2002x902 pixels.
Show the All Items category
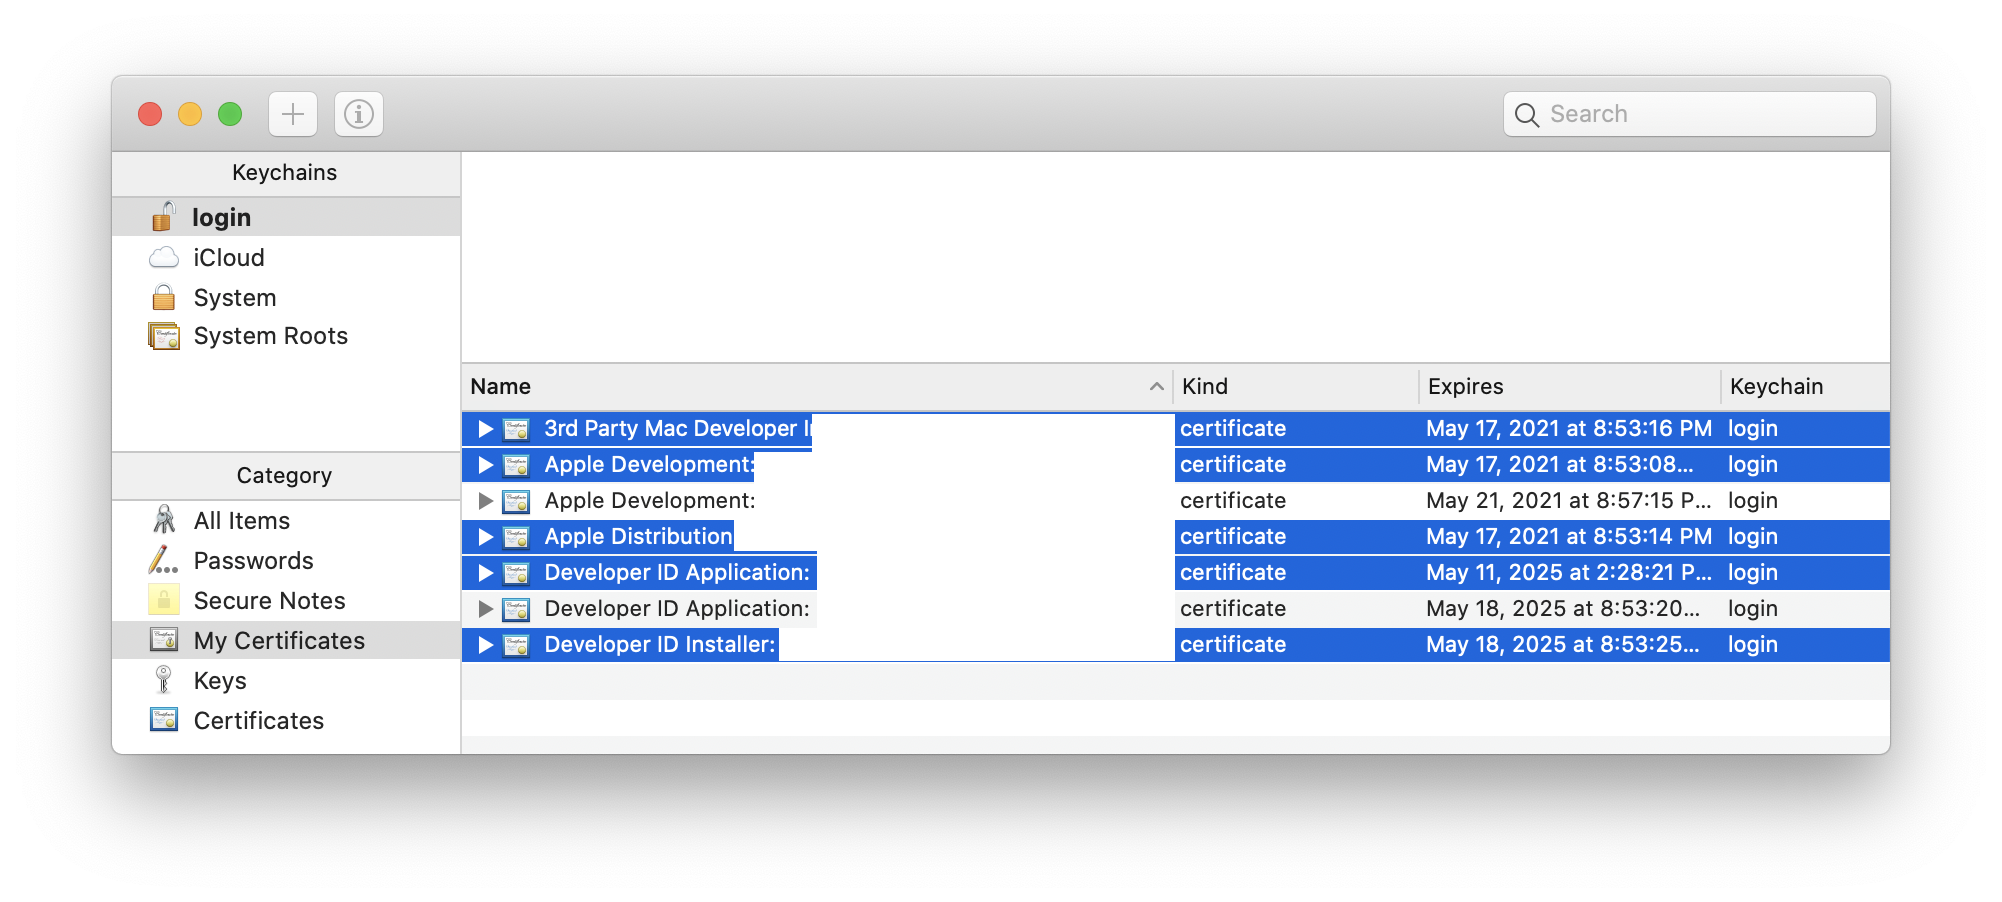pos(286,520)
